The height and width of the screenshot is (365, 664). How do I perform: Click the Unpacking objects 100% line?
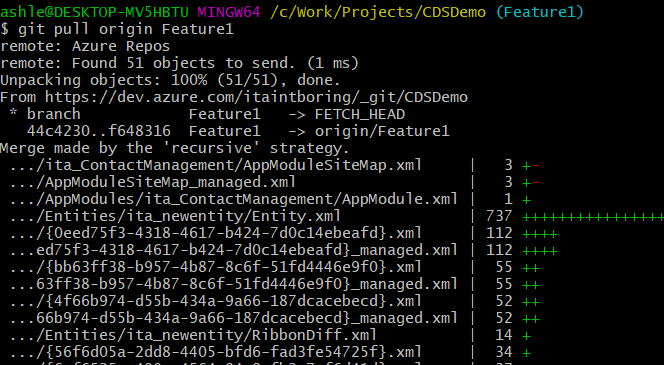170,80
